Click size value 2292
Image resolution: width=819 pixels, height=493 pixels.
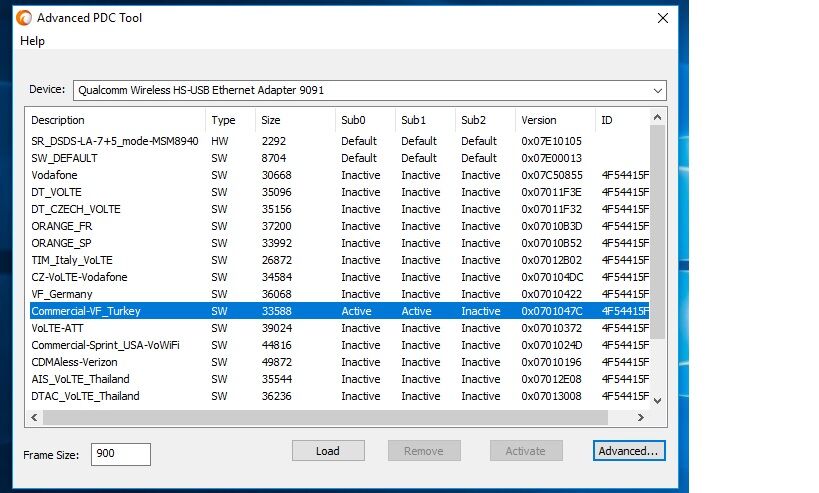pyautogui.click(x=274, y=141)
